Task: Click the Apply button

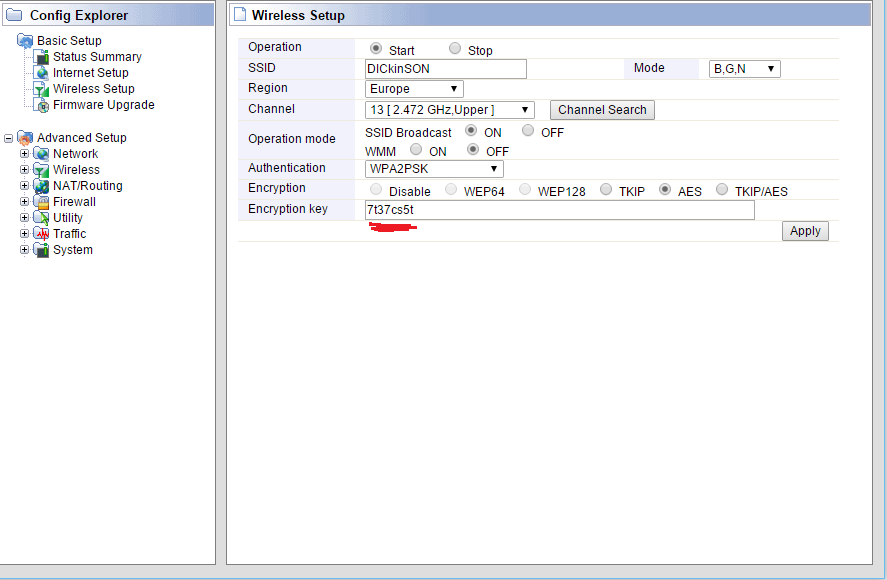Action: 805,231
